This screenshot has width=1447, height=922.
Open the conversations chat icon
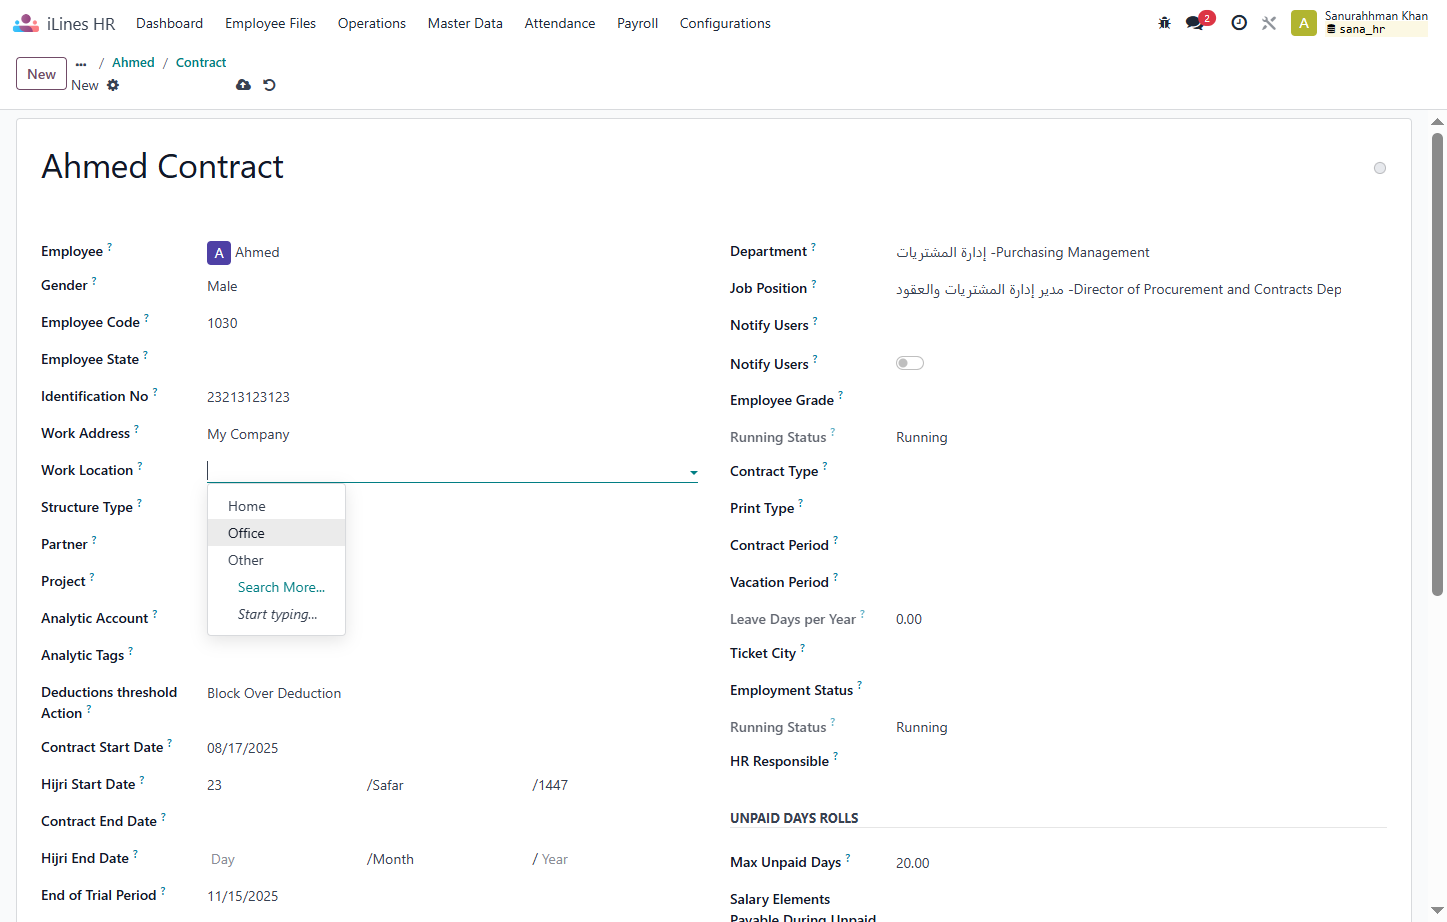click(1195, 23)
